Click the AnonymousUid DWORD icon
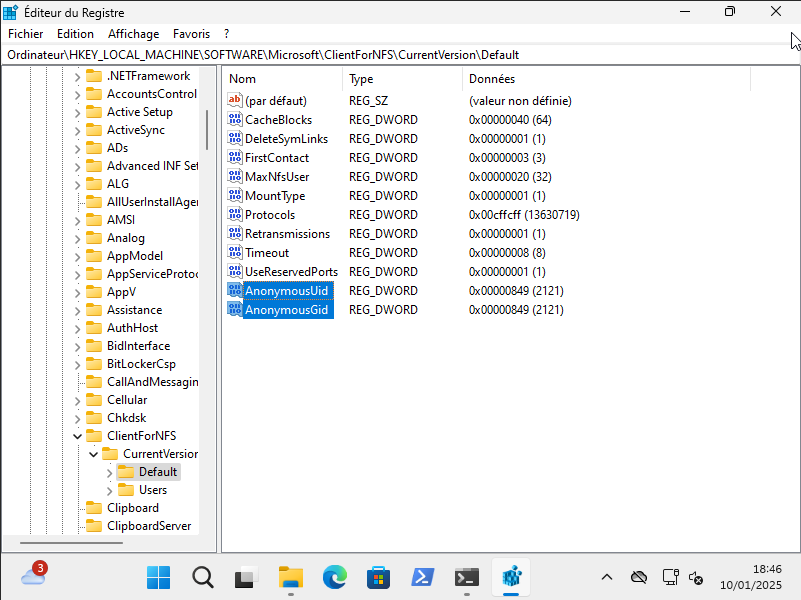Image resolution: width=801 pixels, height=600 pixels. pos(235,291)
